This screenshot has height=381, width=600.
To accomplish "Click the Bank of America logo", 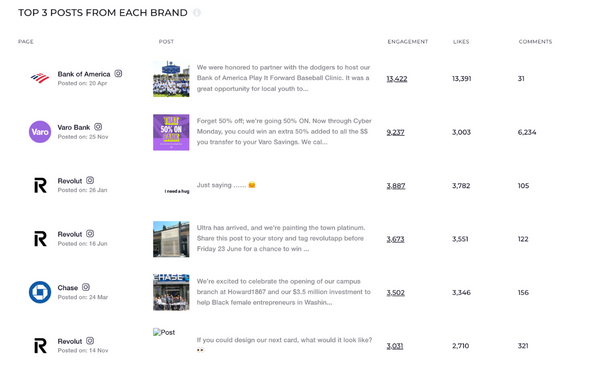I will 40,78.
